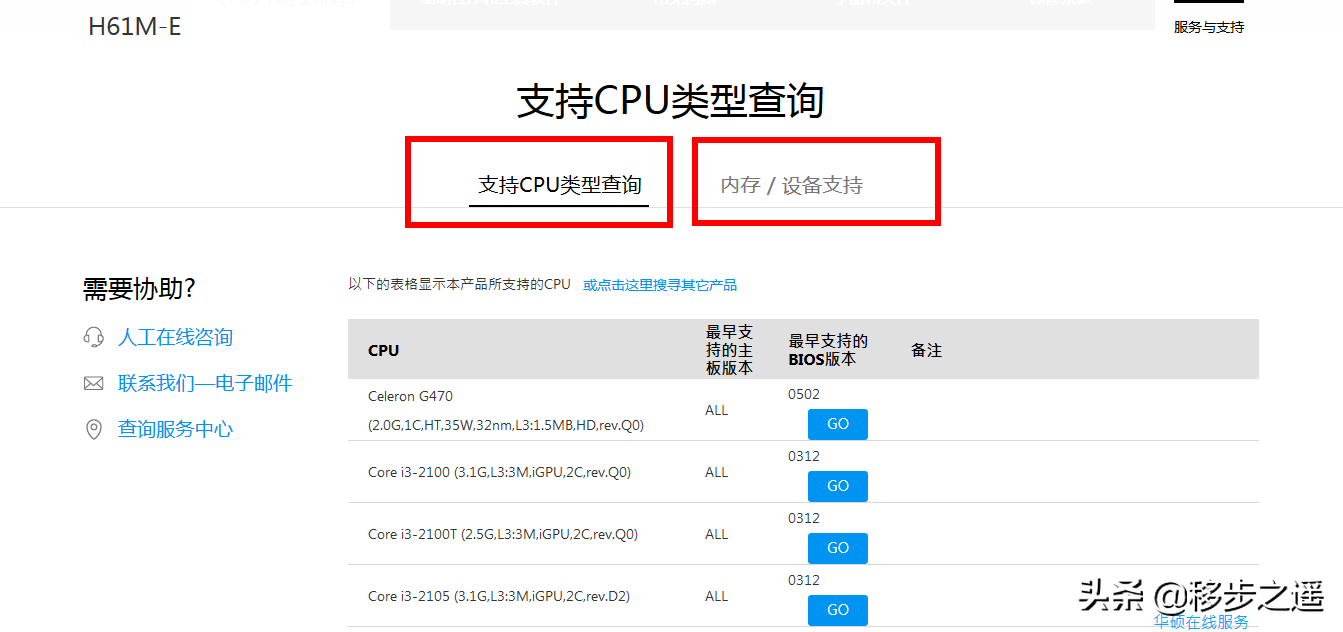1343x632 pixels.
Task: Click the headset icon for online consultation
Action: coord(94,338)
